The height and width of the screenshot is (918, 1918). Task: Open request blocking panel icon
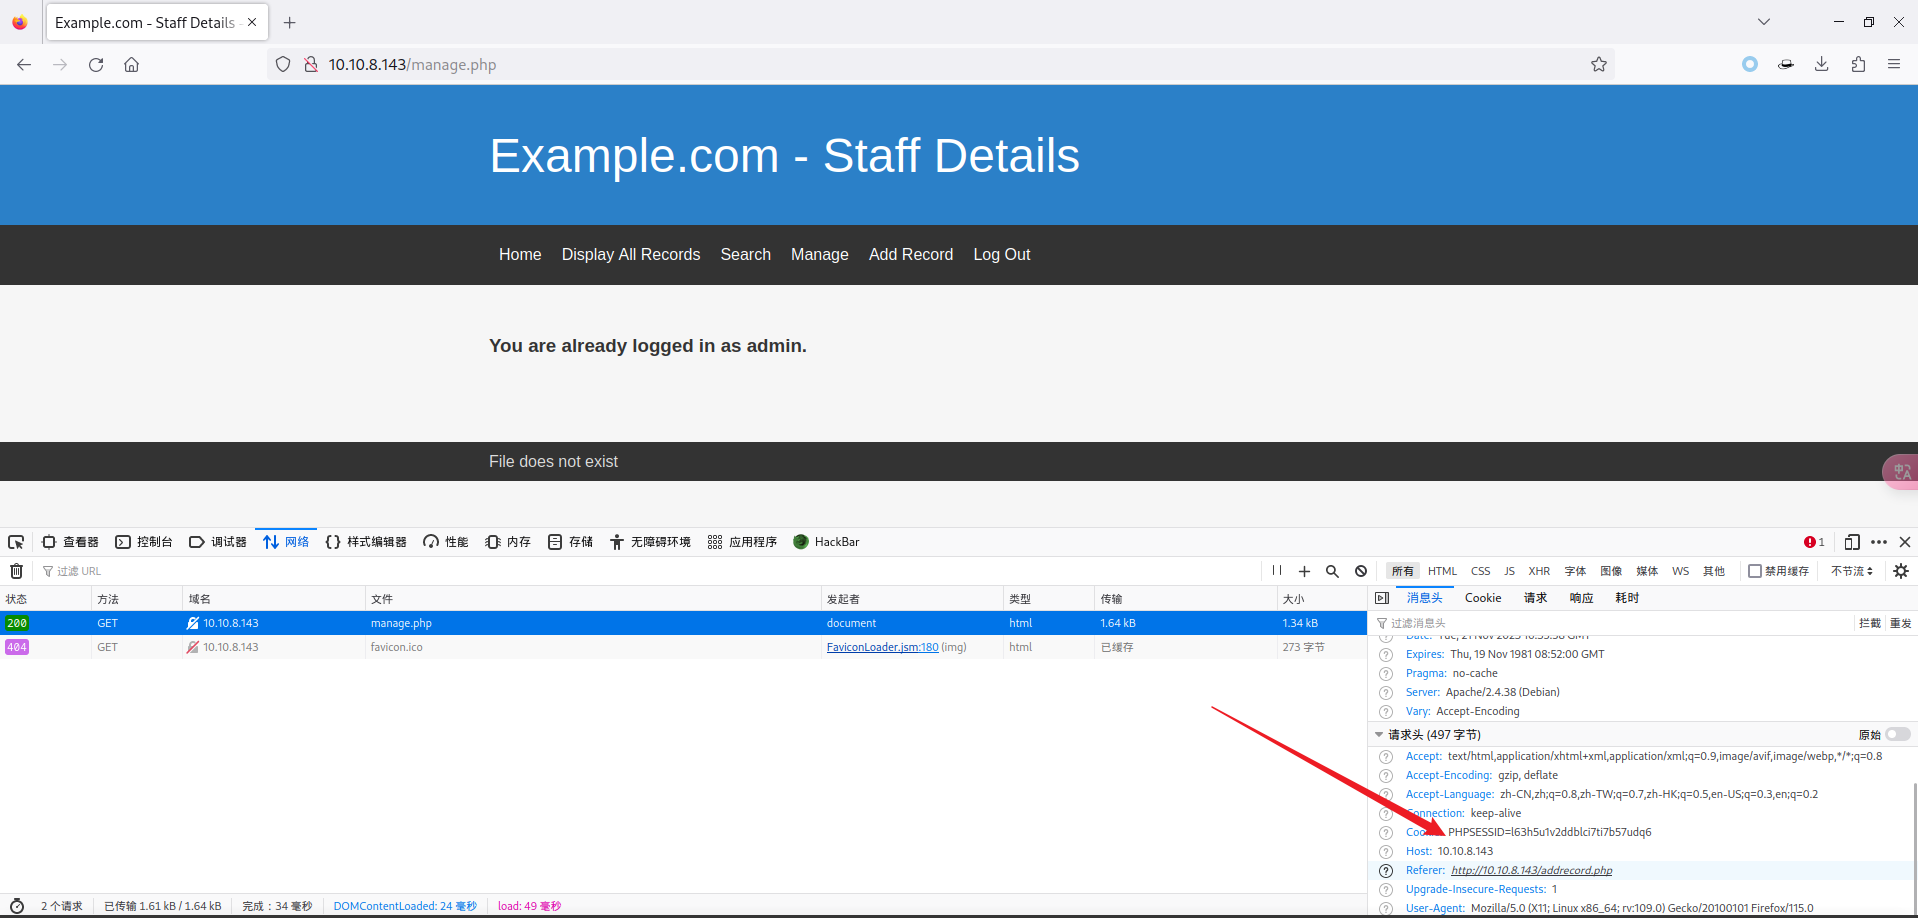(1361, 571)
